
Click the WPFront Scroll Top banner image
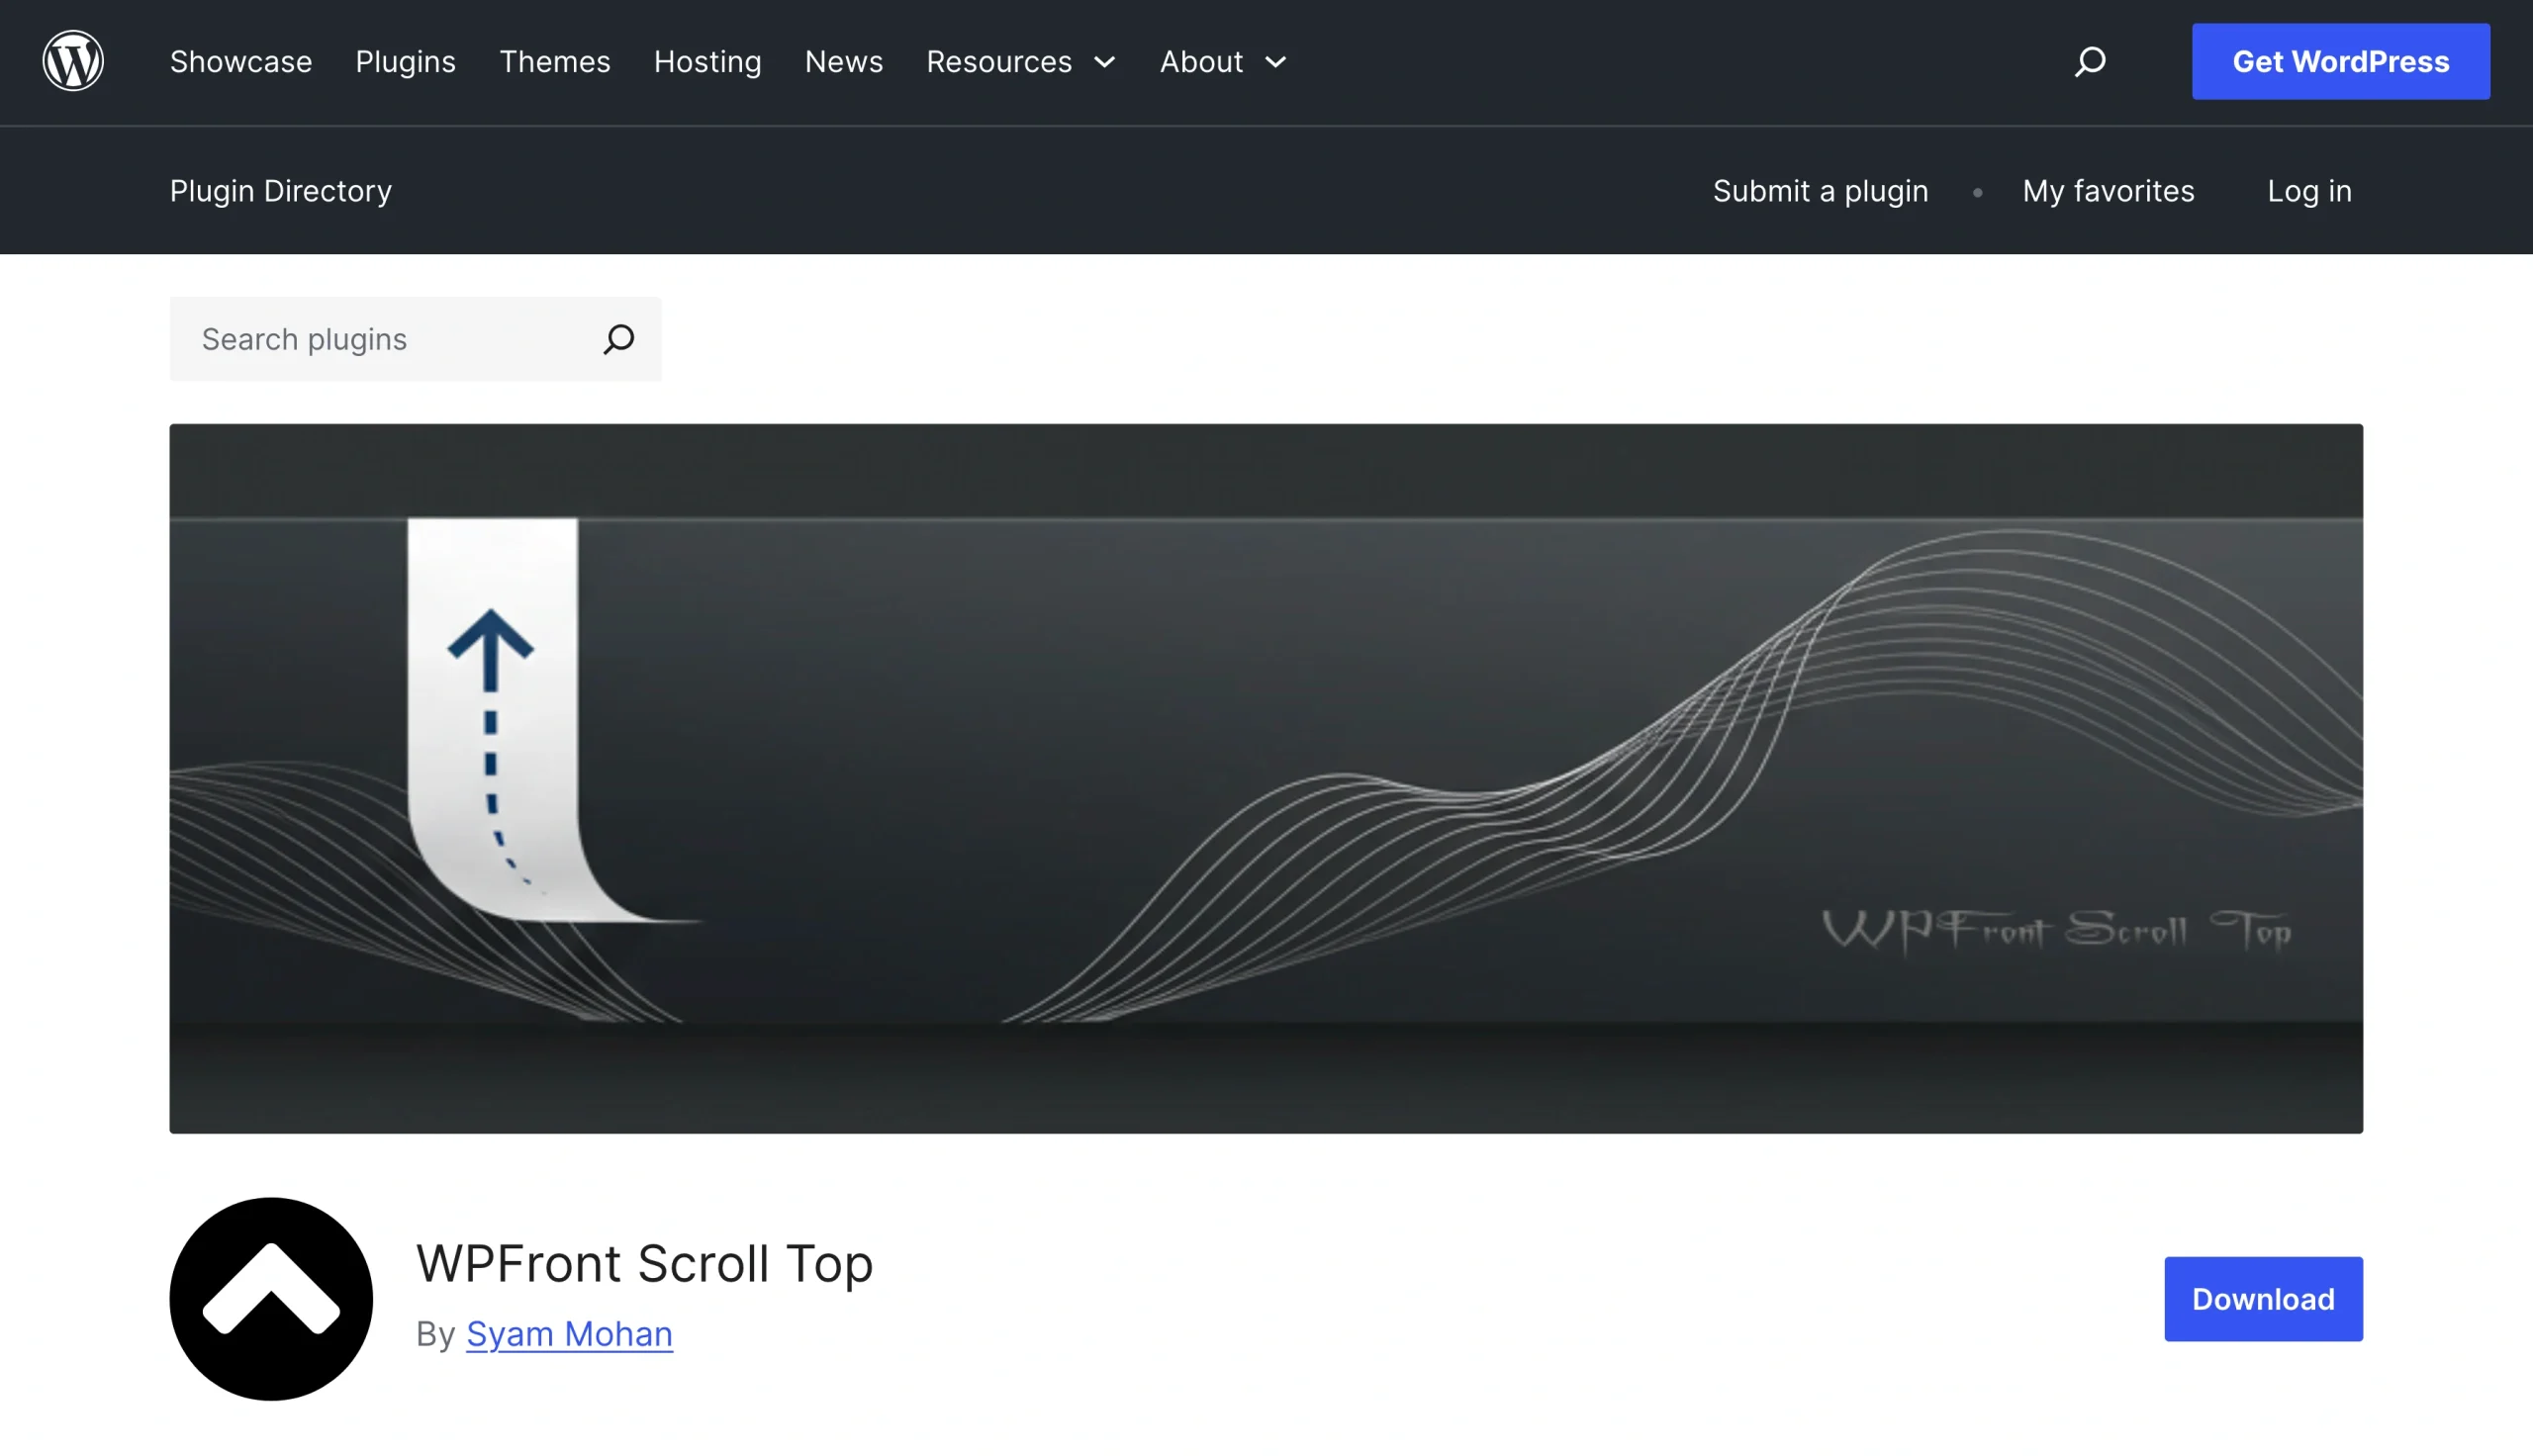[1266, 778]
